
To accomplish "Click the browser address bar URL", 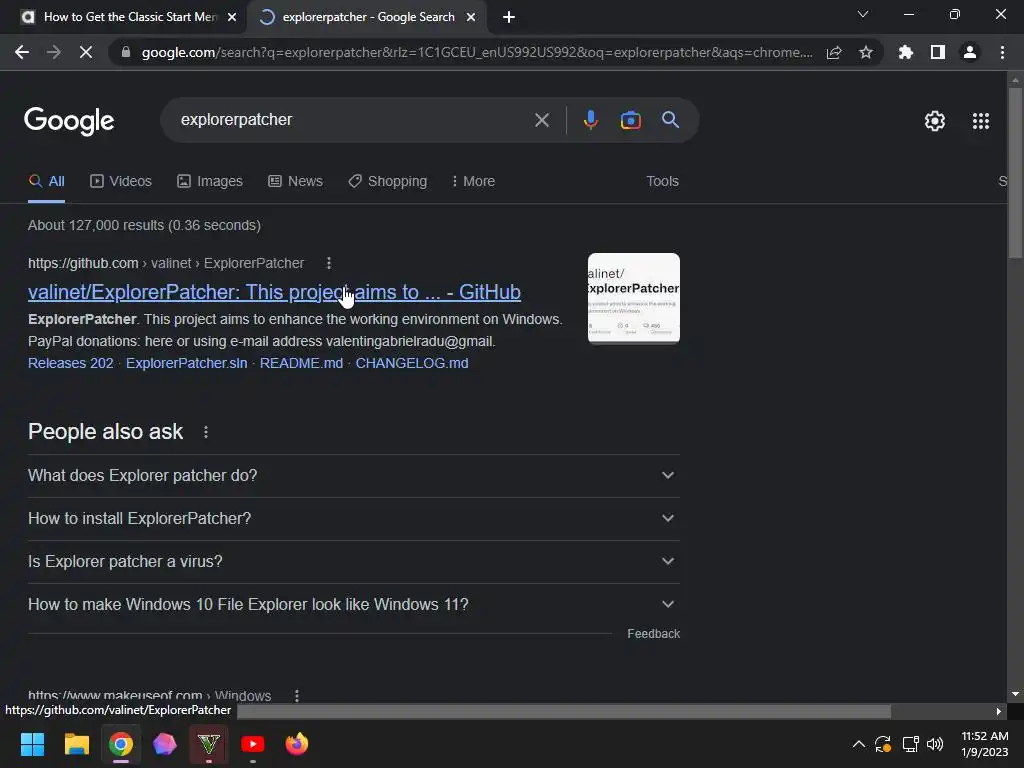I will [x=477, y=52].
